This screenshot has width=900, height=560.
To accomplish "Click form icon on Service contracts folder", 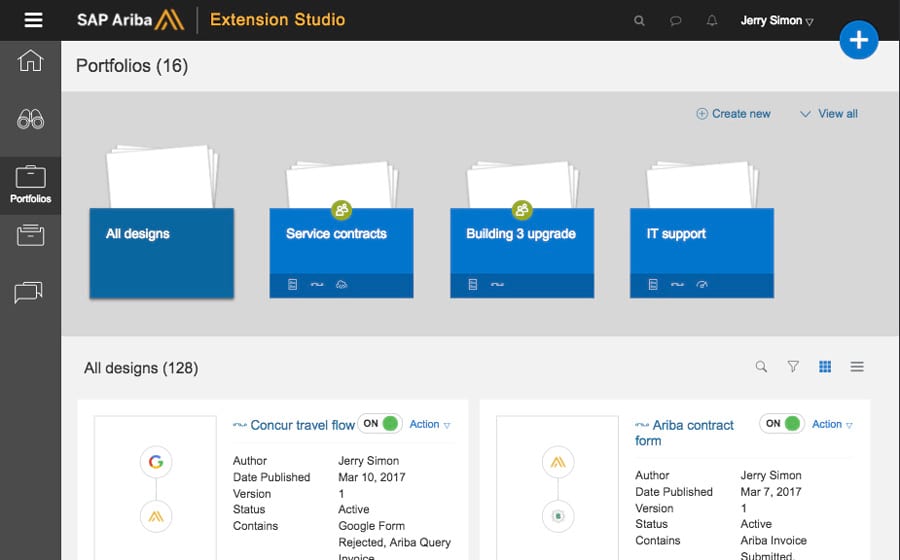I will (x=293, y=284).
